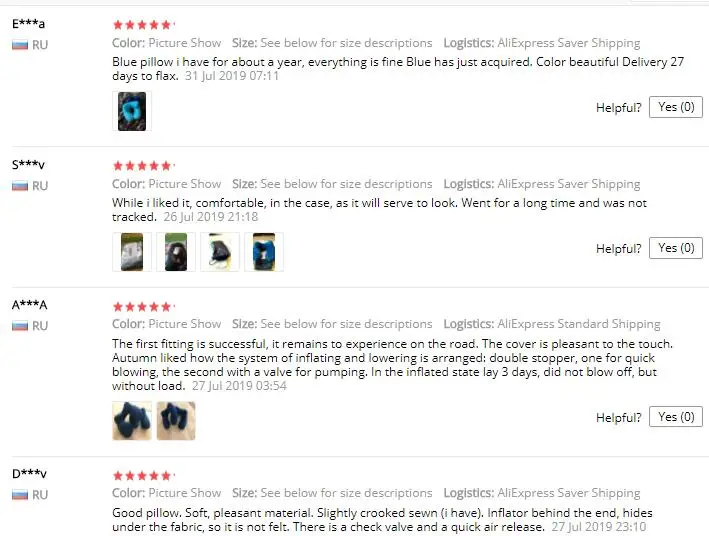Image resolution: width=709 pixels, height=536 pixels.
Task: Open third photo in S***v's review
Action: 220,252
